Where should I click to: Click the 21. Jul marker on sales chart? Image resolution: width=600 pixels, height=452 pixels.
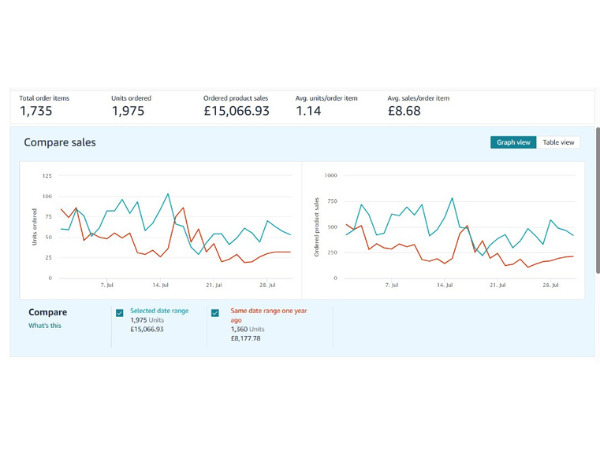pyautogui.click(x=494, y=285)
